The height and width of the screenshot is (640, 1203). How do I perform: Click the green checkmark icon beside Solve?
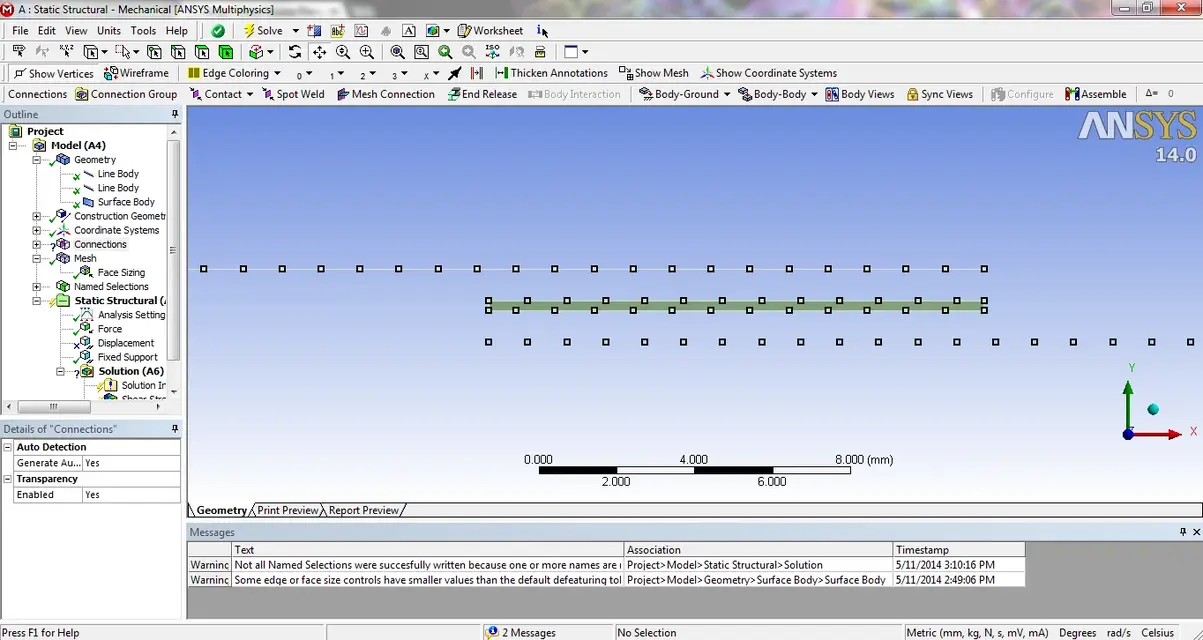pos(218,31)
